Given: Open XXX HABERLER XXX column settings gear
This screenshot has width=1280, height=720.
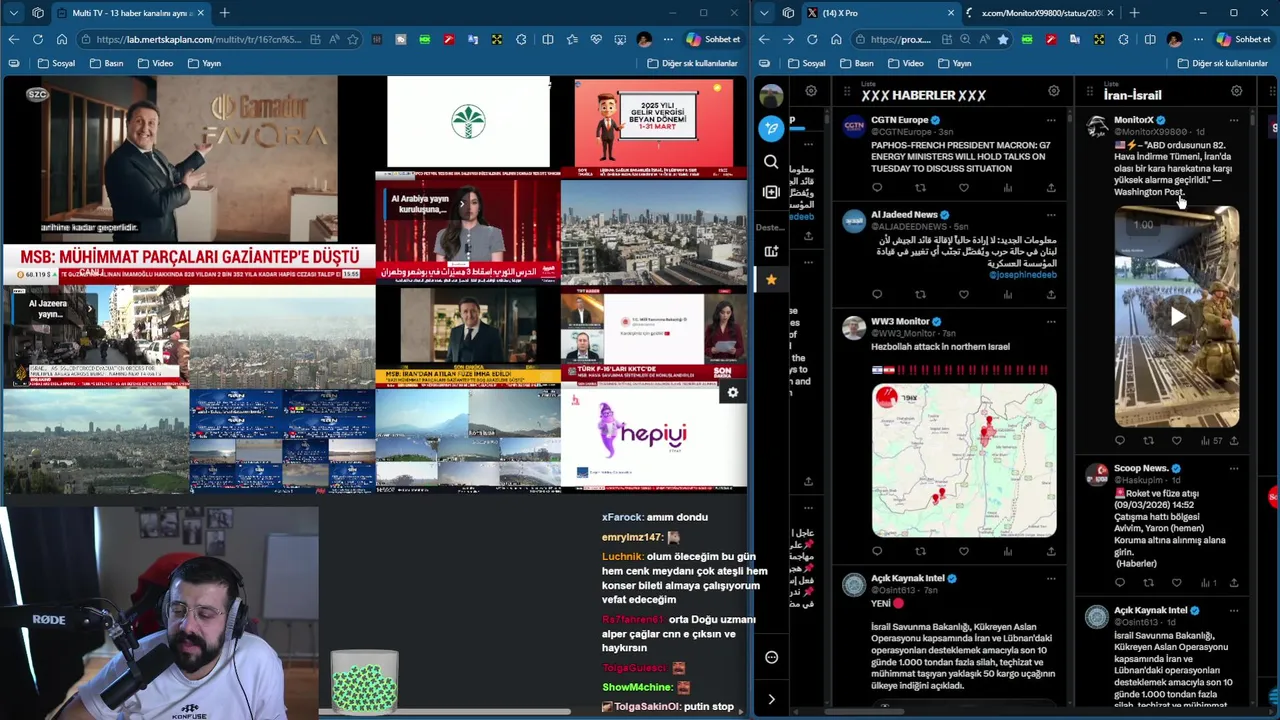Looking at the screenshot, I should pos(1053,91).
